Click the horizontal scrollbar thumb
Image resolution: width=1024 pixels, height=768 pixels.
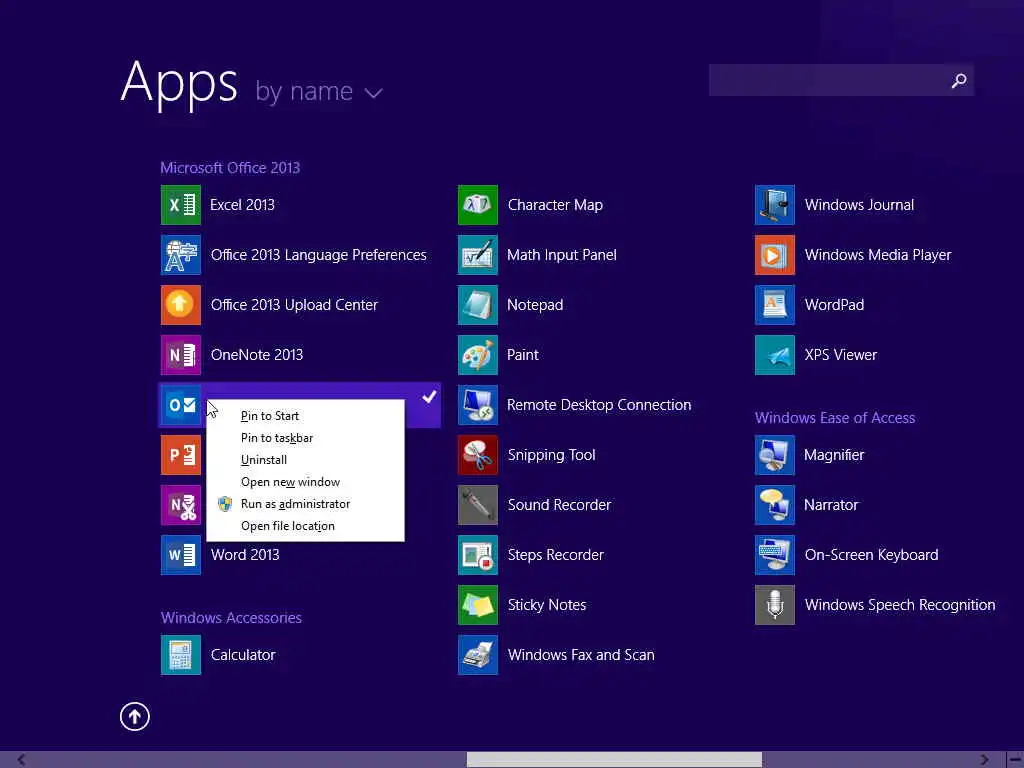[x=614, y=760]
